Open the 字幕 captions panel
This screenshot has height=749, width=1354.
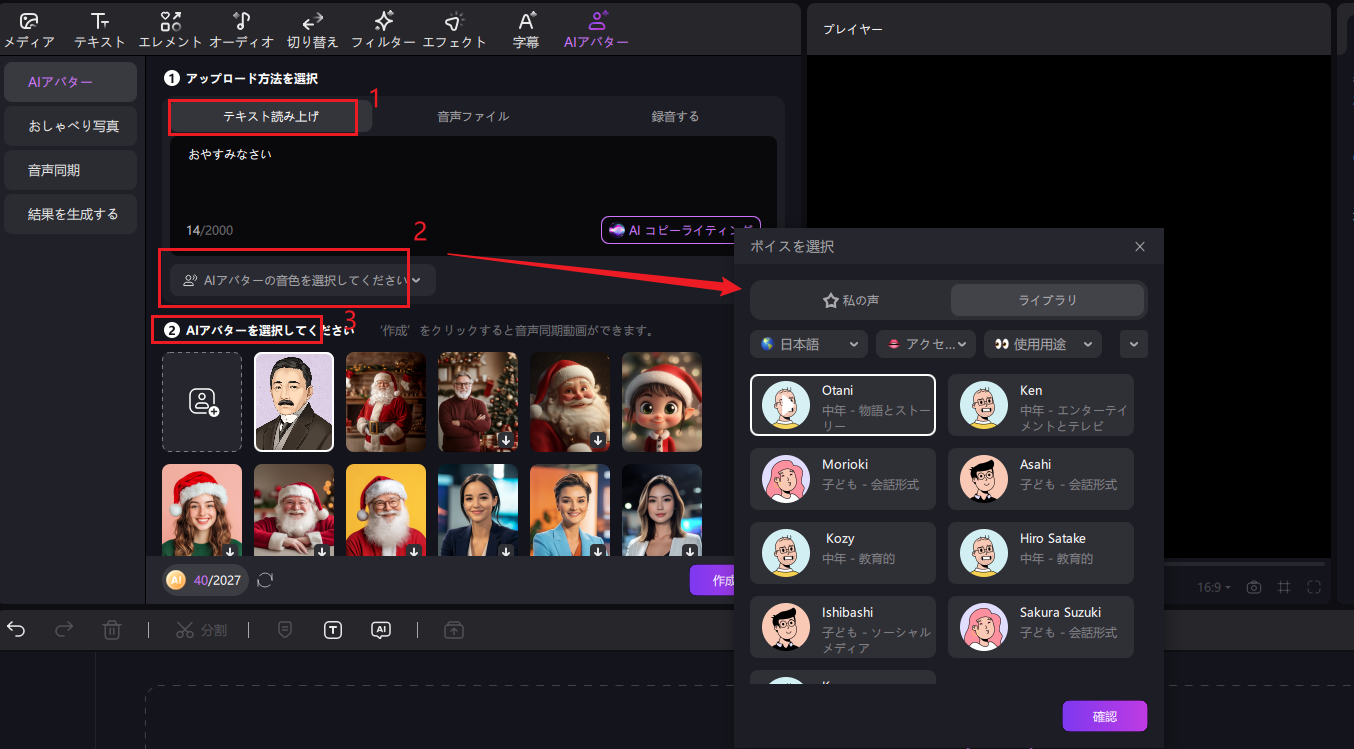point(526,30)
